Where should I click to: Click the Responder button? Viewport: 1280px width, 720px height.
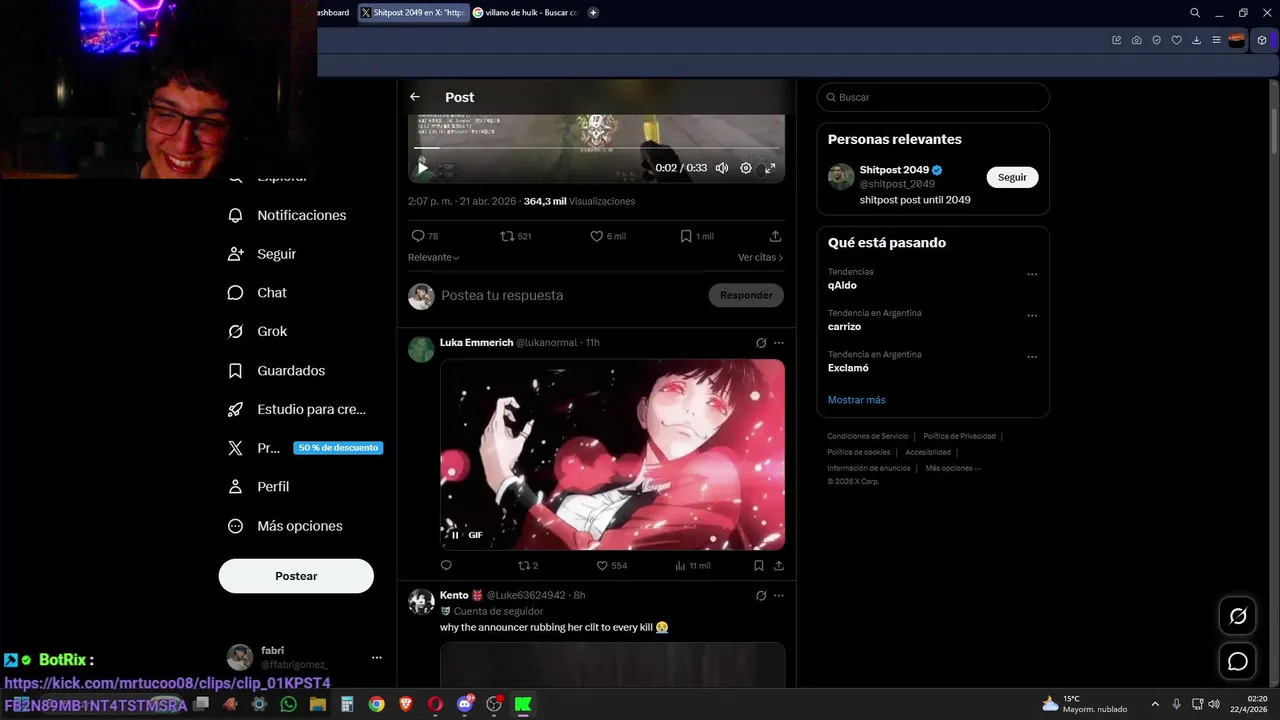point(746,295)
